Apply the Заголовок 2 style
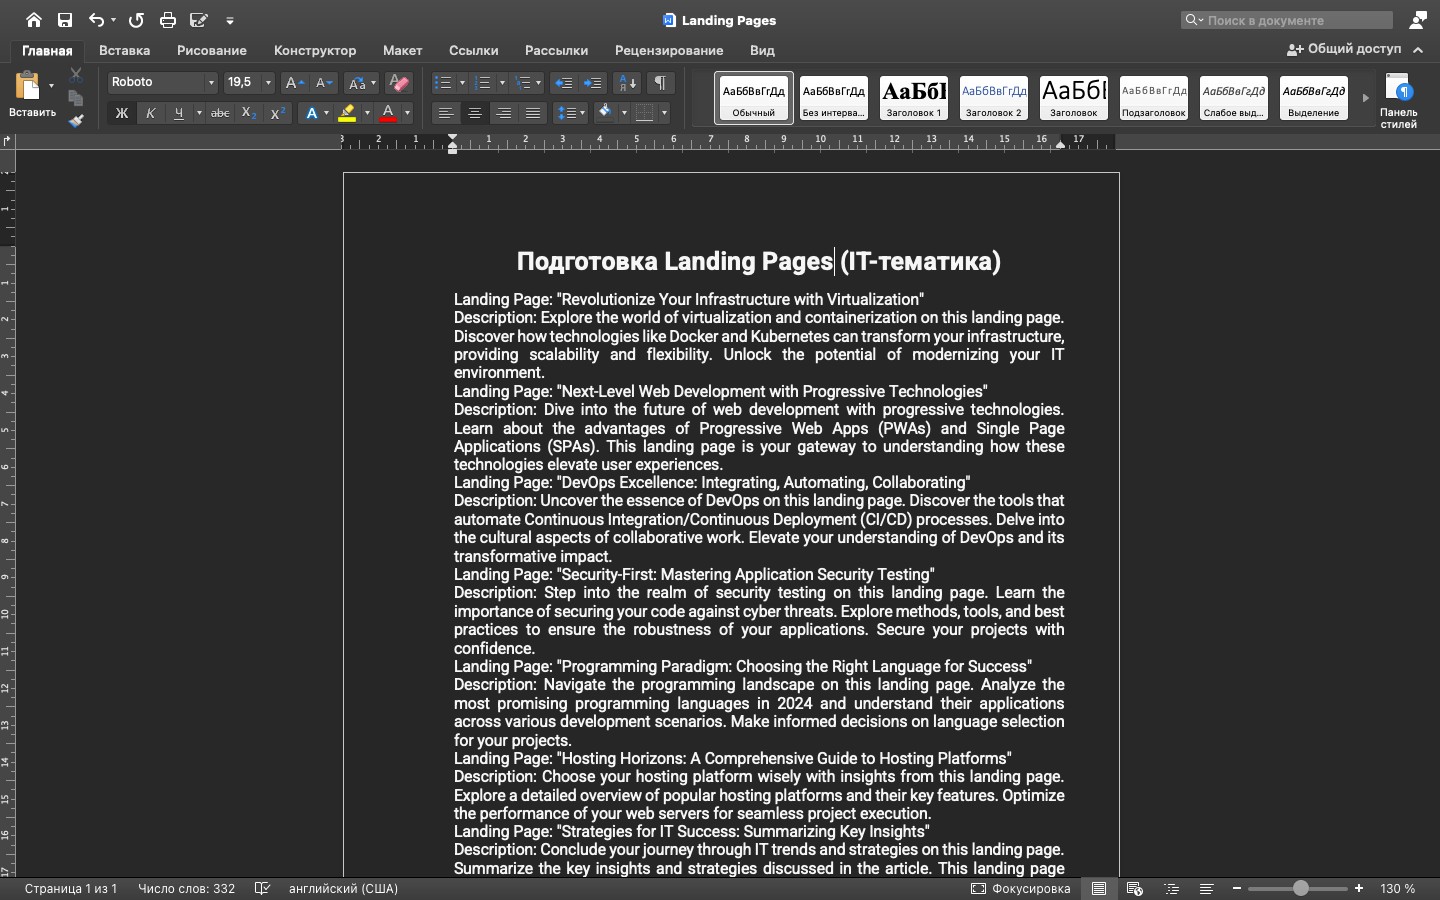The image size is (1440, 900). click(x=994, y=98)
